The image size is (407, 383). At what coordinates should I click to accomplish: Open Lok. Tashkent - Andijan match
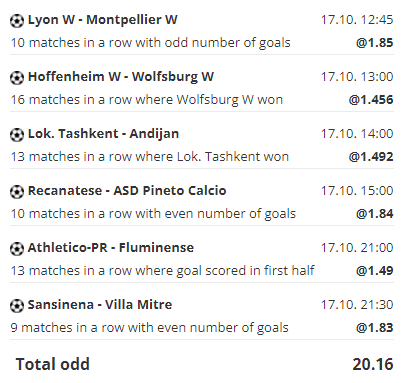[x=103, y=134]
